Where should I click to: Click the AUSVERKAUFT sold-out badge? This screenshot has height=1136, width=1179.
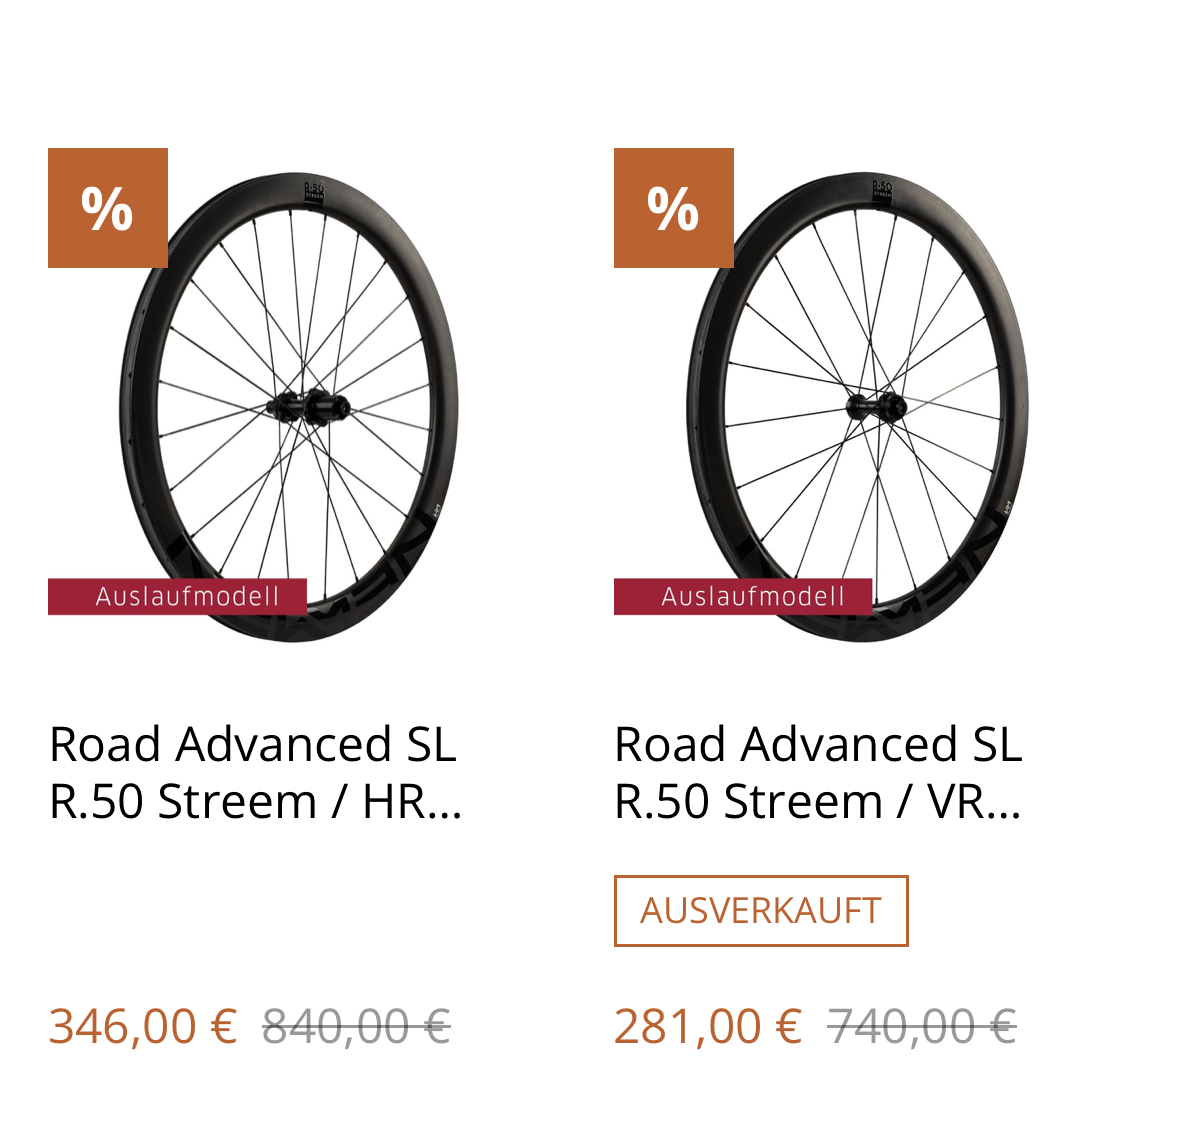761,911
